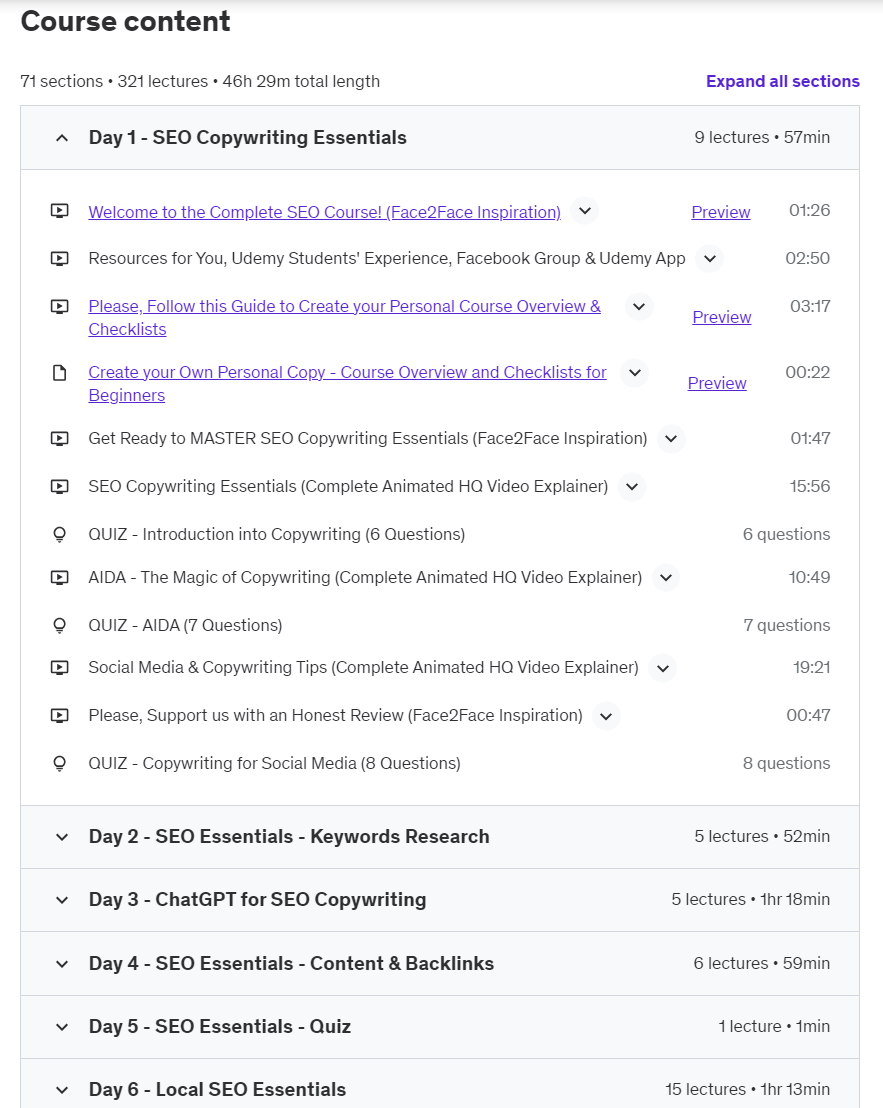This screenshot has width=883, height=1108.
Task: Click video icon beside AIDA Magic of Copywriting
Action: 60,578
